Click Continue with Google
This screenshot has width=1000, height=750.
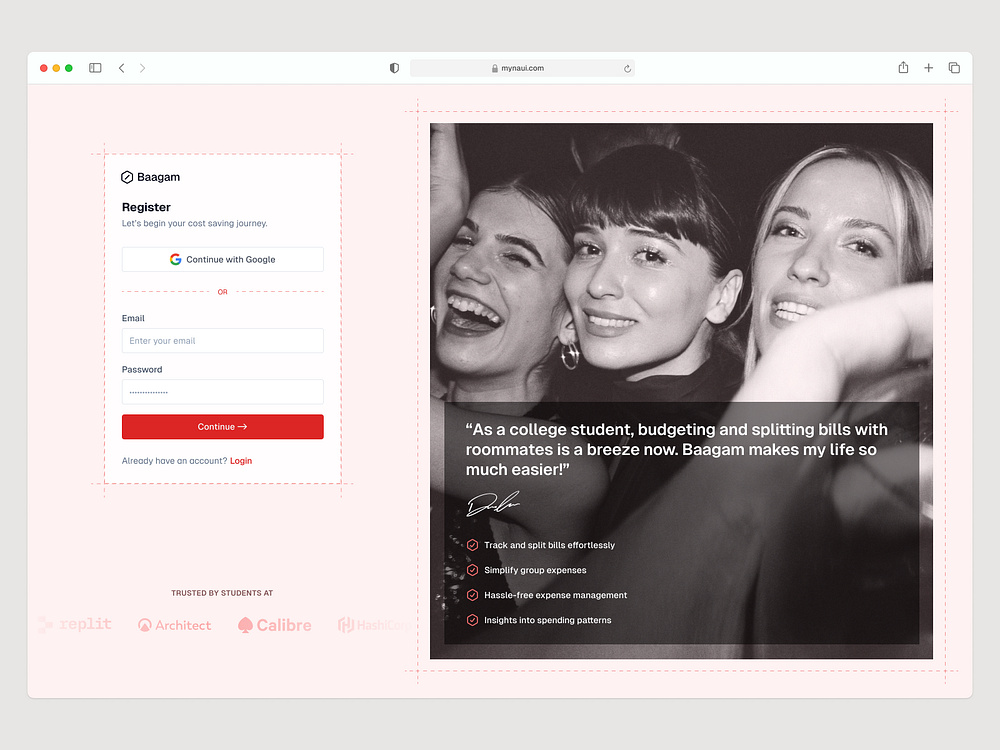[x=222, y=259]
